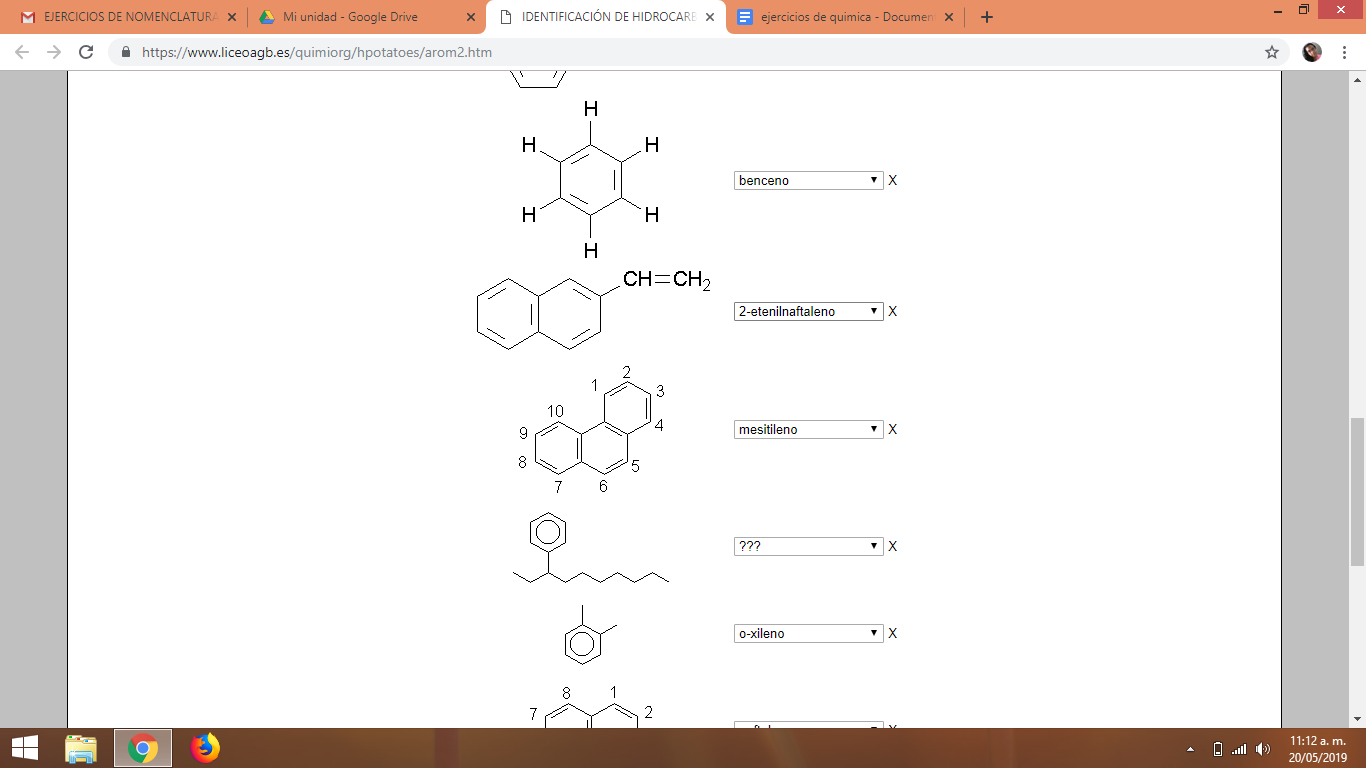Click the device battery tray icon
The width and height of the screenshot is (1366, 768).
point(1217,749)
